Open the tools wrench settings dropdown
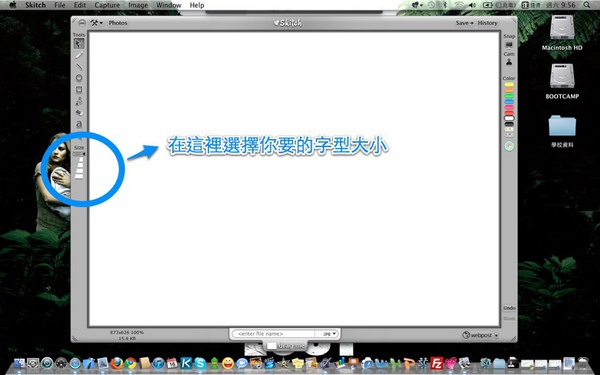 point(96,23)
